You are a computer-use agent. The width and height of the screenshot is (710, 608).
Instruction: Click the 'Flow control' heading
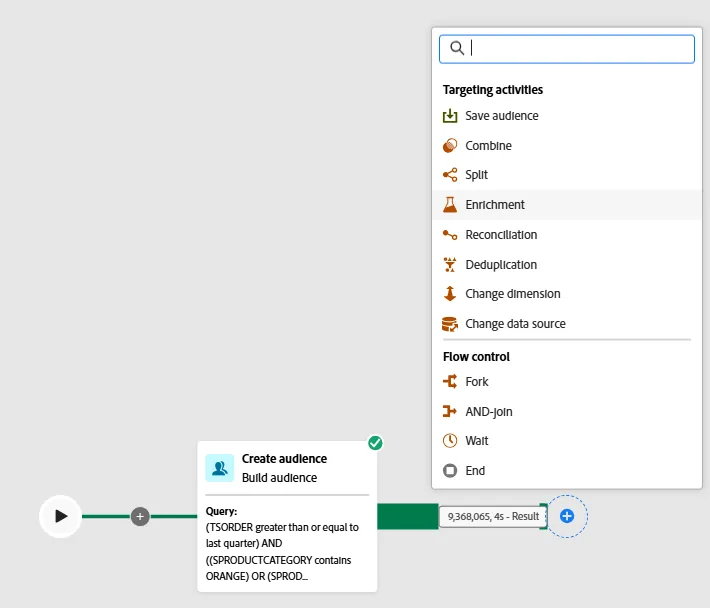476,357
